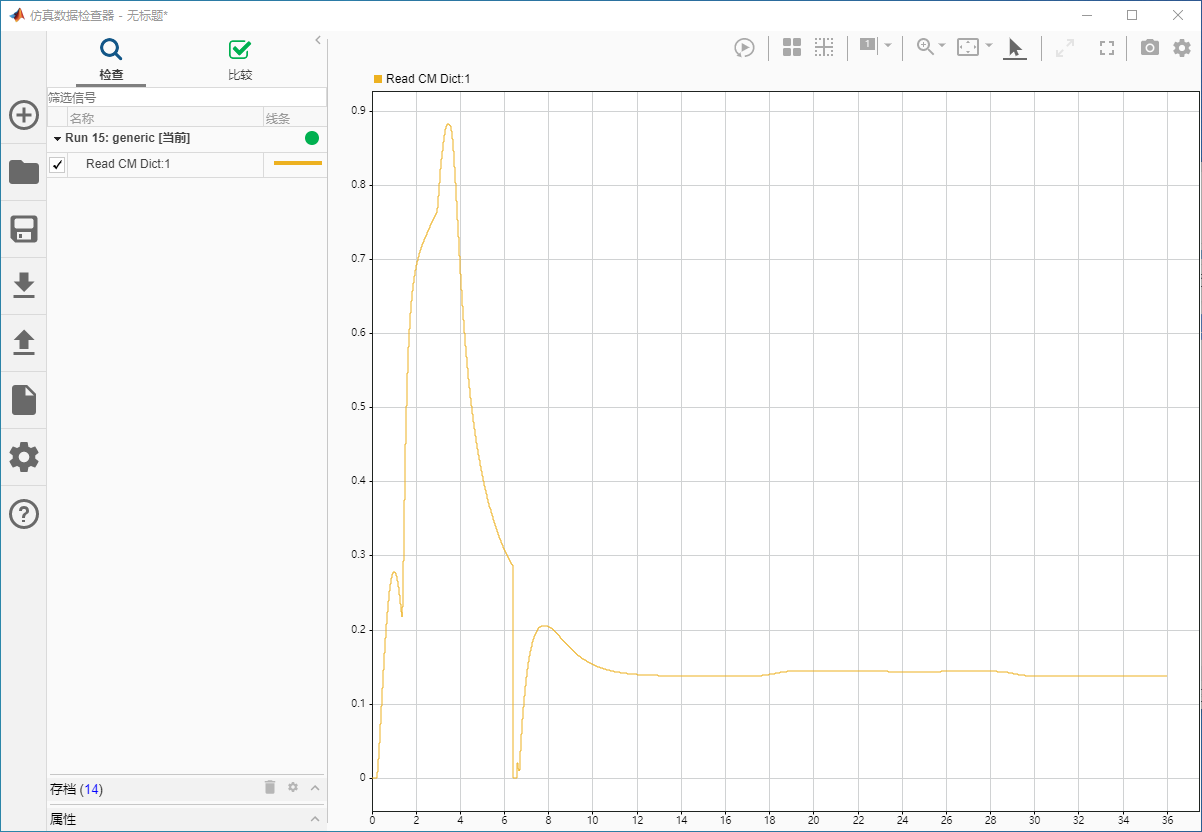Screen dimensions: 1202x832
Task: Open a session with the folder icon
Action: pos(24,172)
